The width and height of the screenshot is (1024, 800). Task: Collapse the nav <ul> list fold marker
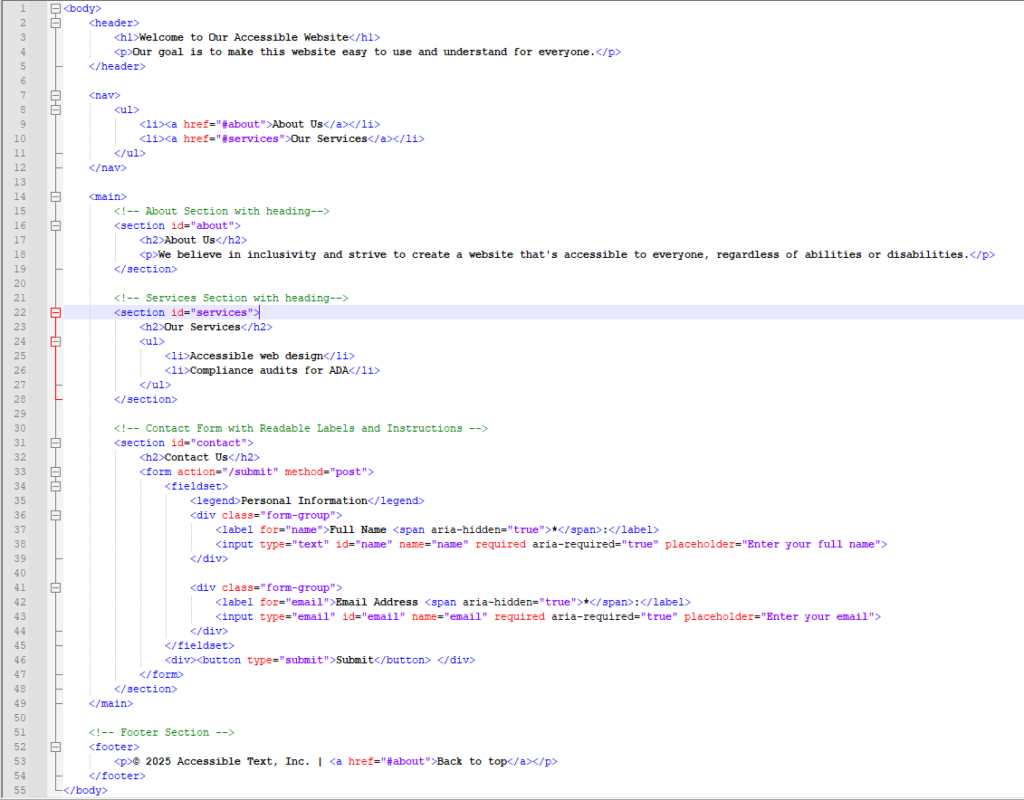(53, 109)
